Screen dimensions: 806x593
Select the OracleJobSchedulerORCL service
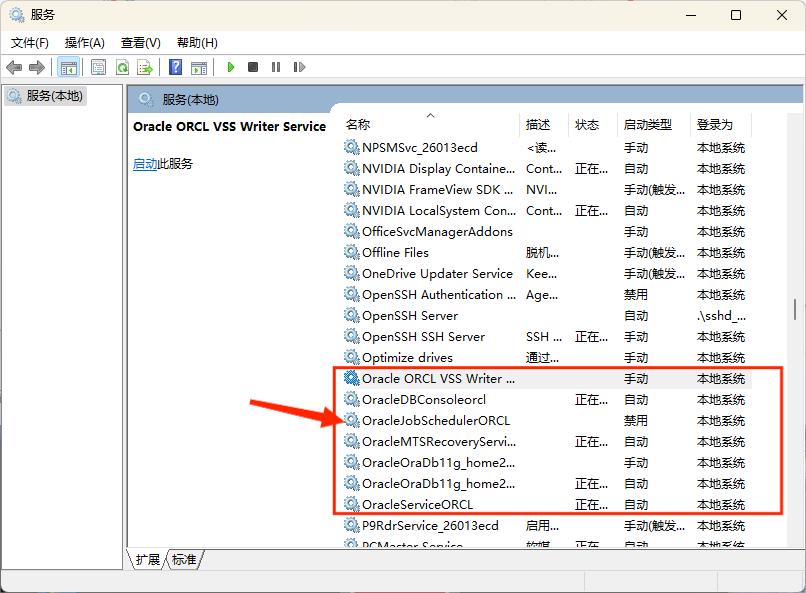547,421
